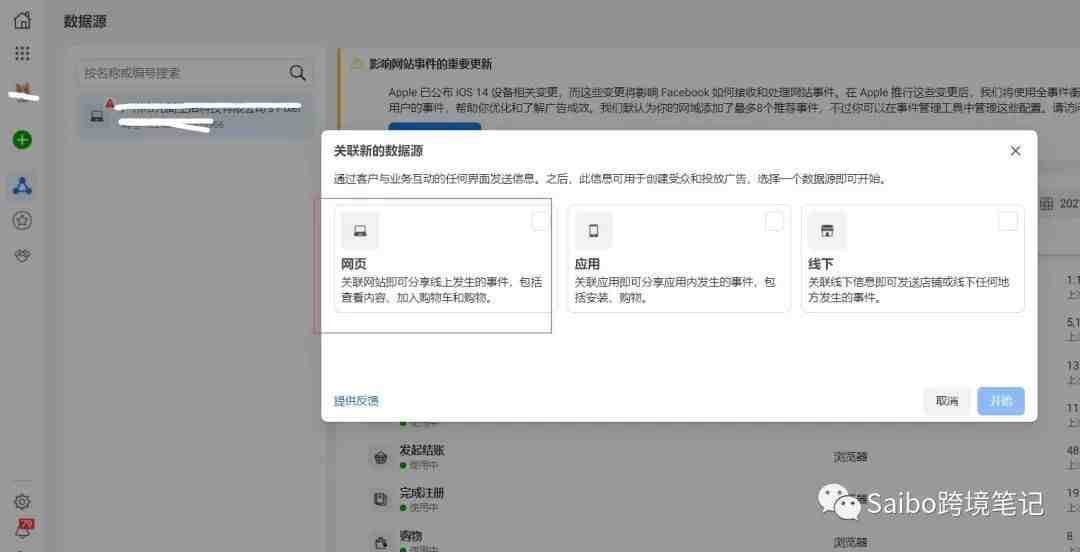Click the 完成注册 event icon
The height and width of the screenshot is (552, 1080).
coord(380,500)
